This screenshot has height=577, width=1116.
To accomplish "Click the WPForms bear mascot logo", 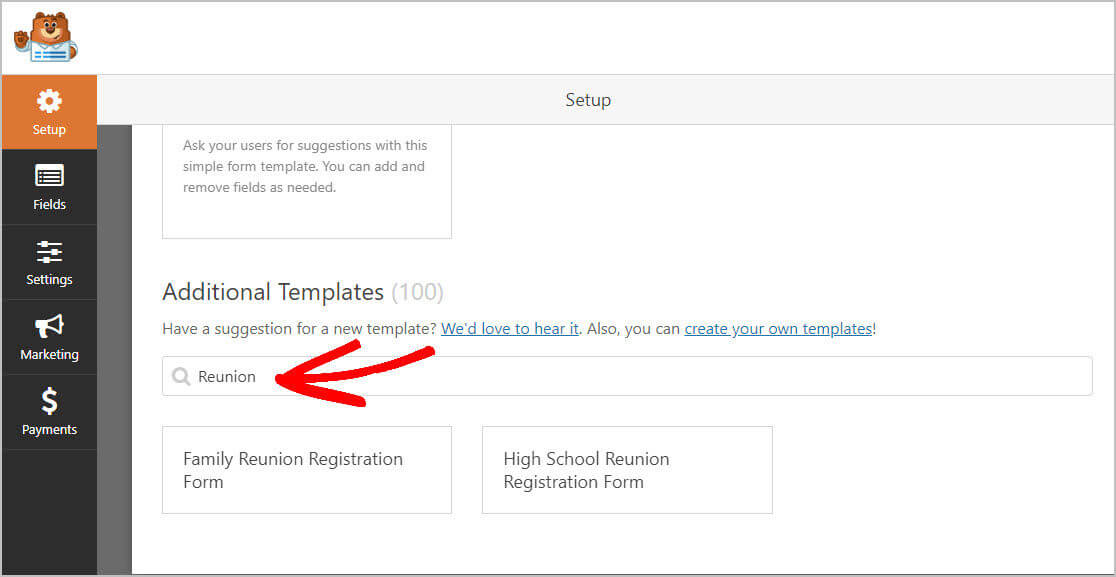I will click(46, 37).
